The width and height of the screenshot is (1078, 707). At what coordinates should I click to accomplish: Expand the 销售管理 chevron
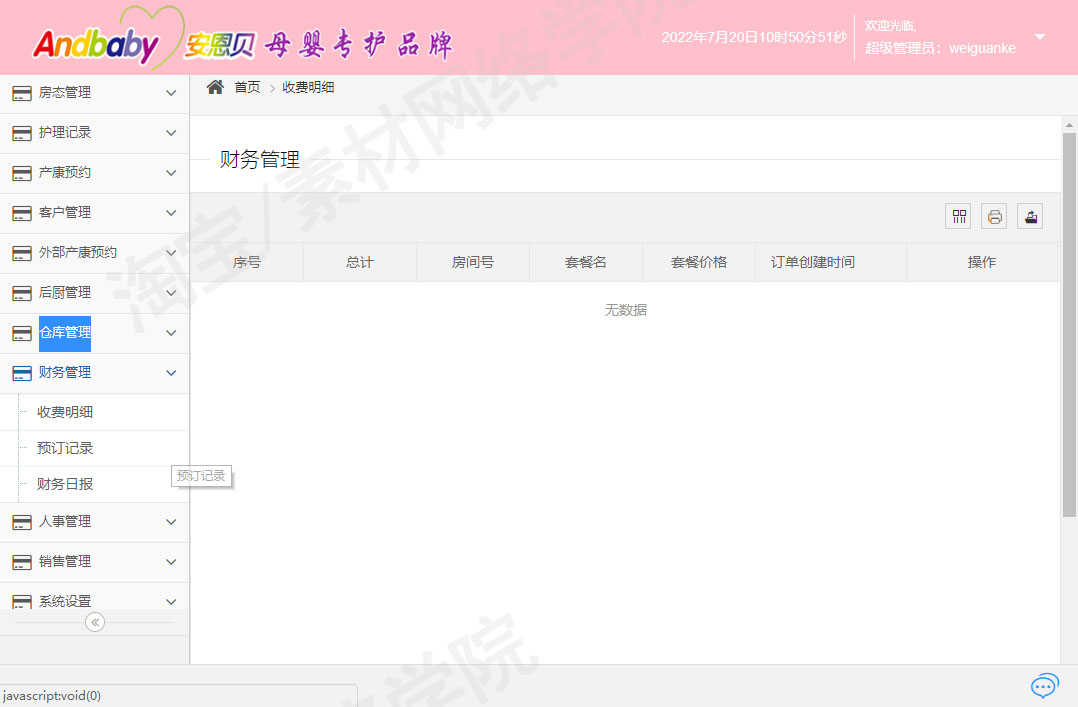pyautogui.click(x=171, y=562)
